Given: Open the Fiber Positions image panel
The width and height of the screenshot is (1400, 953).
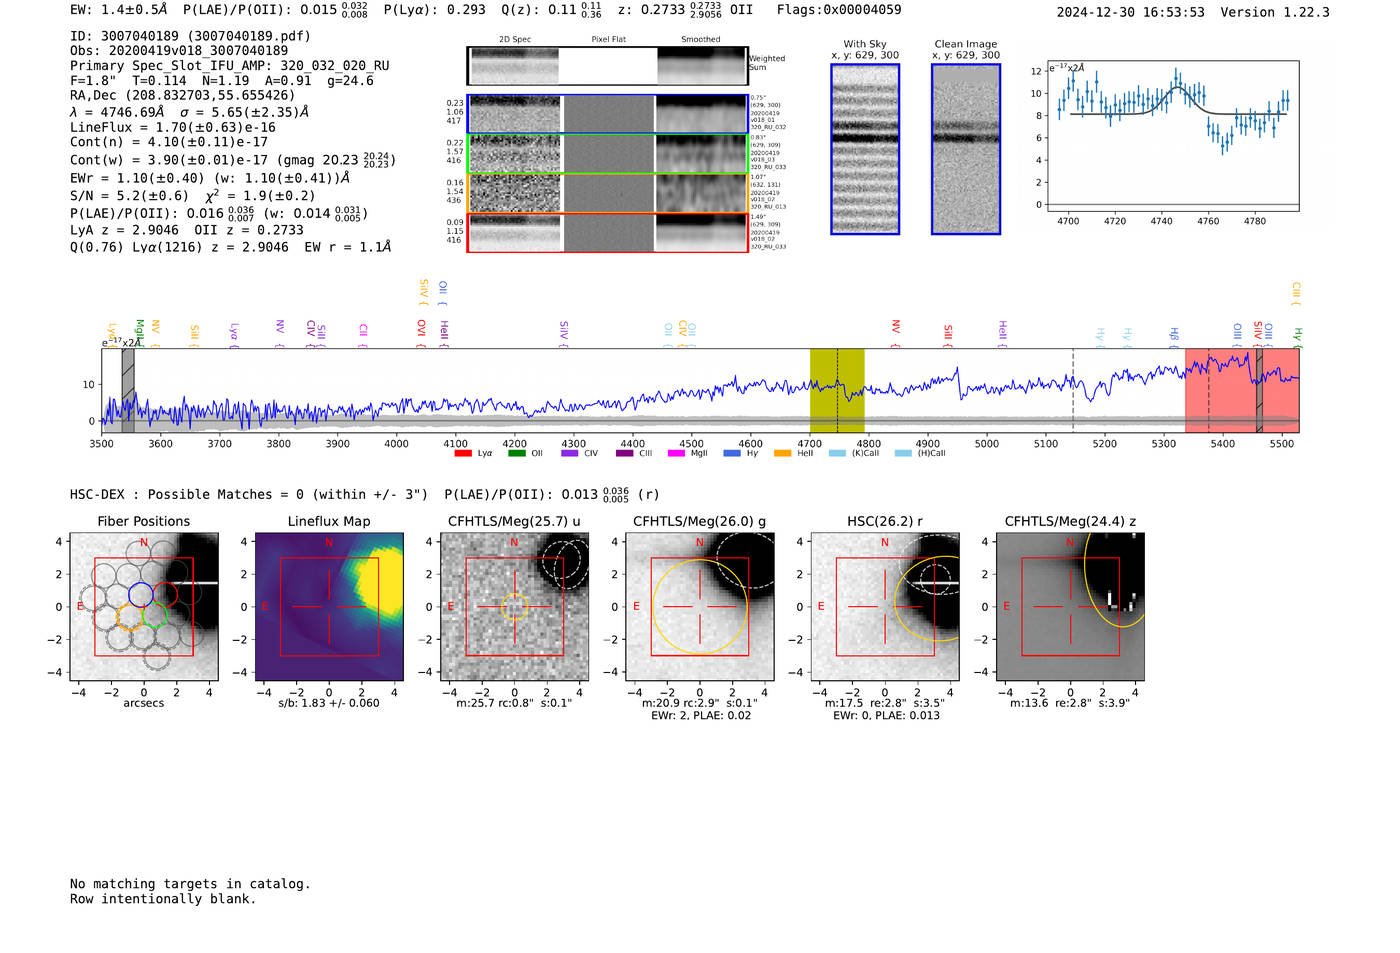Looking at the screenshot, I should (144, 607).
